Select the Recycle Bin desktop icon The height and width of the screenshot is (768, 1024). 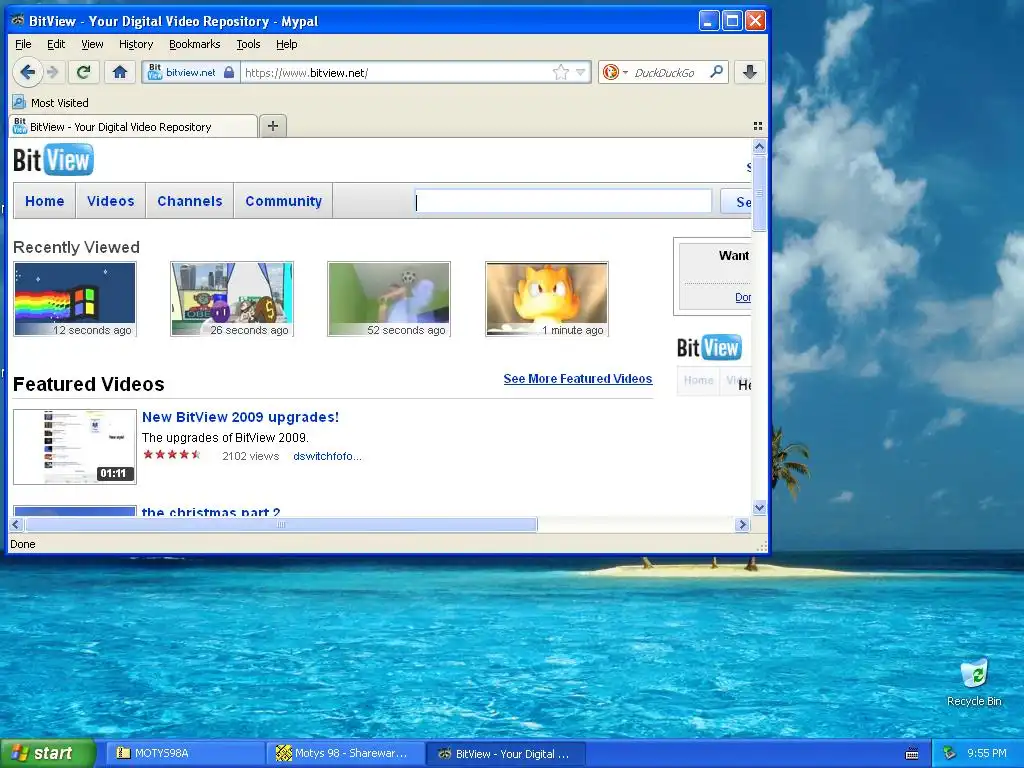pyautogui.click(x=974, y=682)
